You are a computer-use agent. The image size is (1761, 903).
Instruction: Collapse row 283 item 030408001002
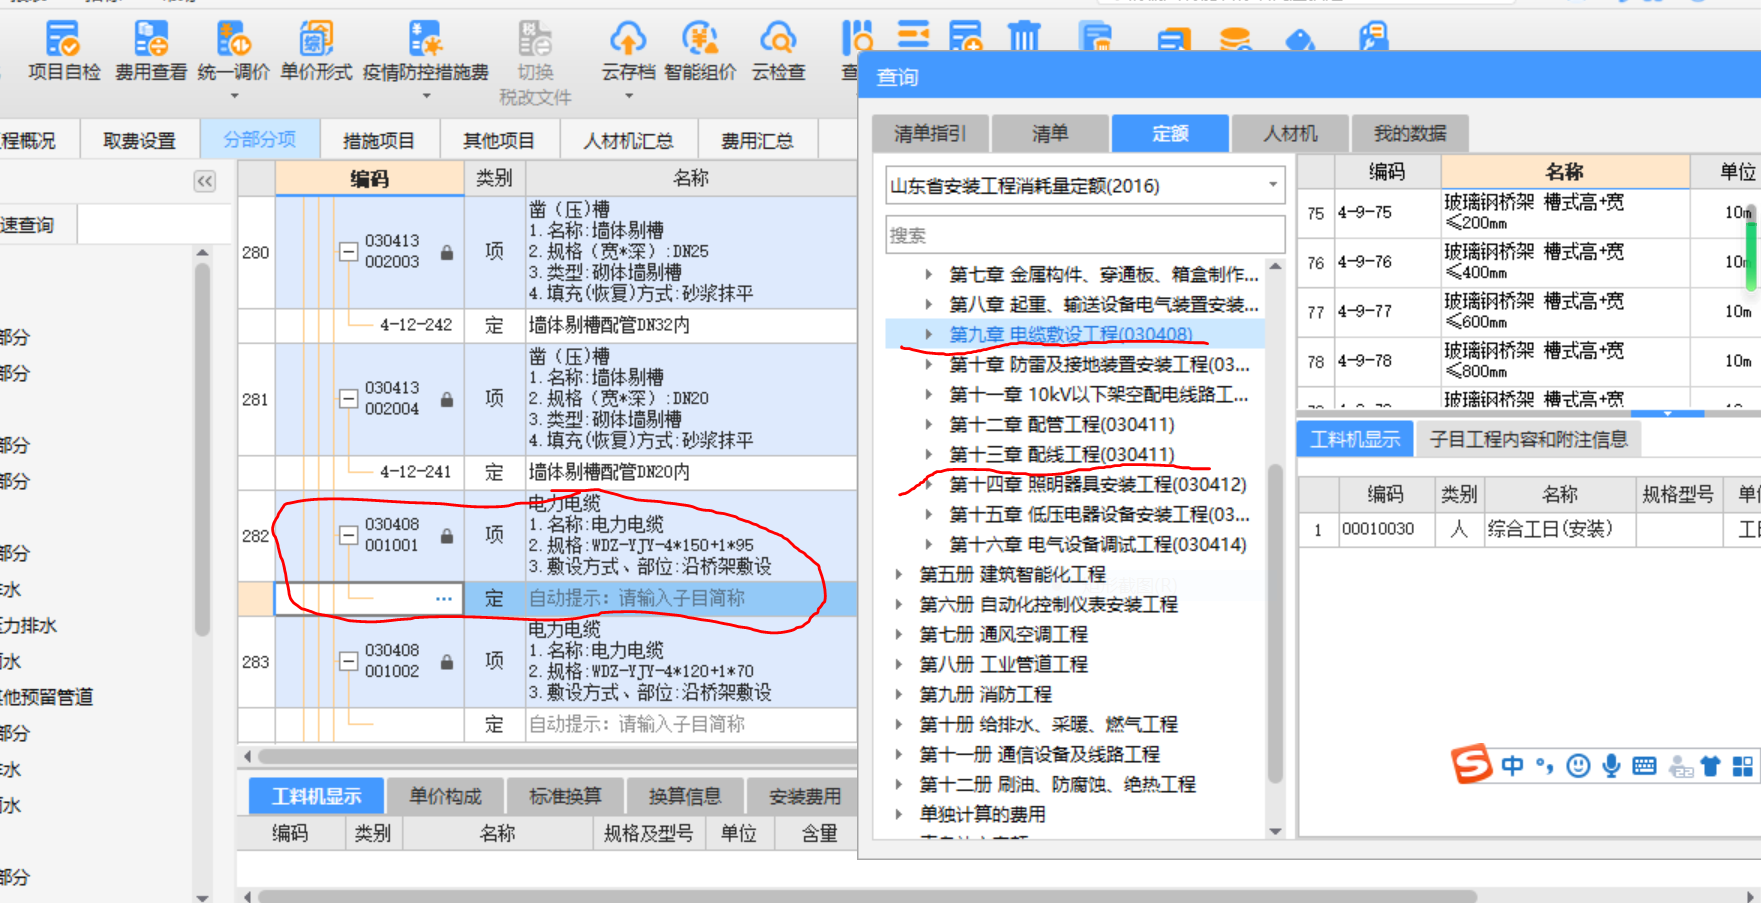(x=348, y=662)
